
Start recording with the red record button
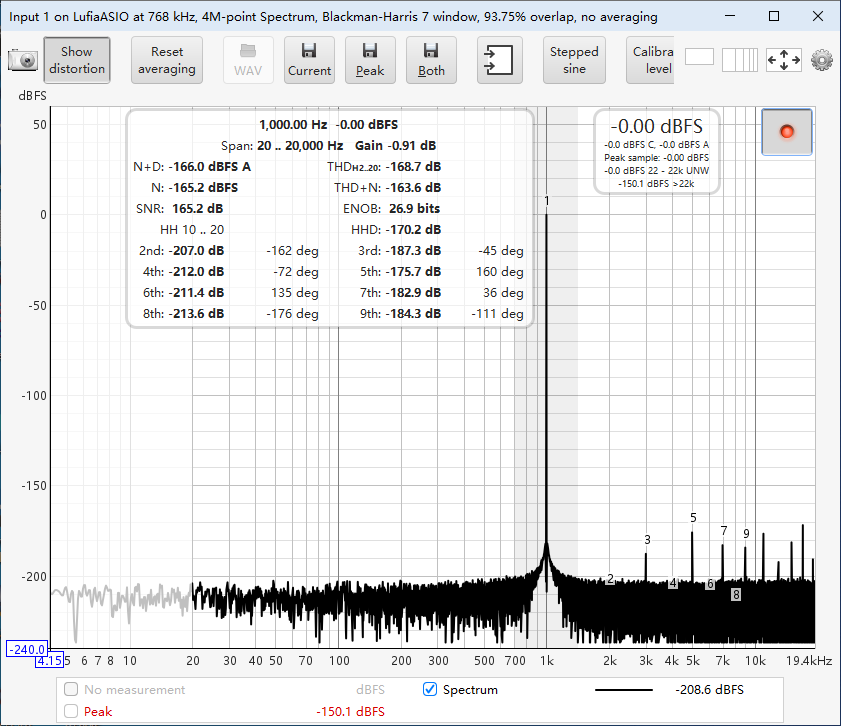coord(787,132)
